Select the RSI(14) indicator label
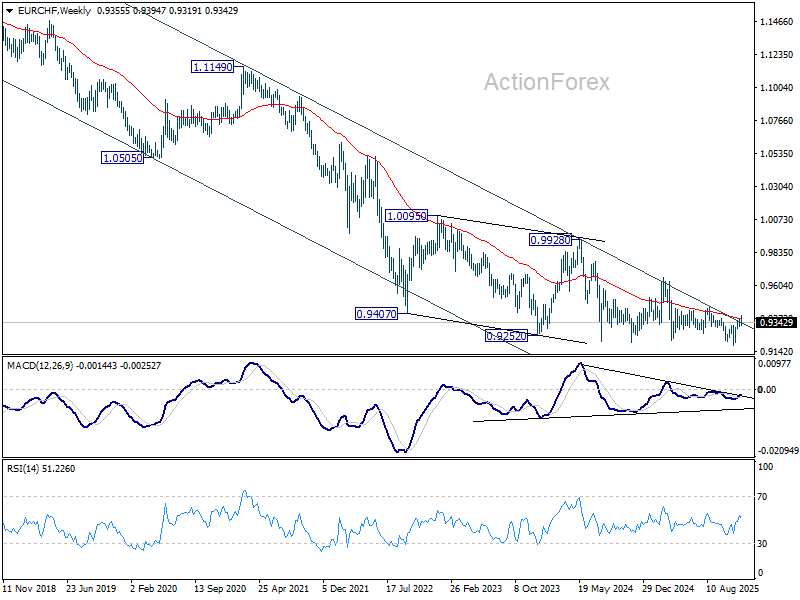 pyautogui.click(x=23, y=469)
